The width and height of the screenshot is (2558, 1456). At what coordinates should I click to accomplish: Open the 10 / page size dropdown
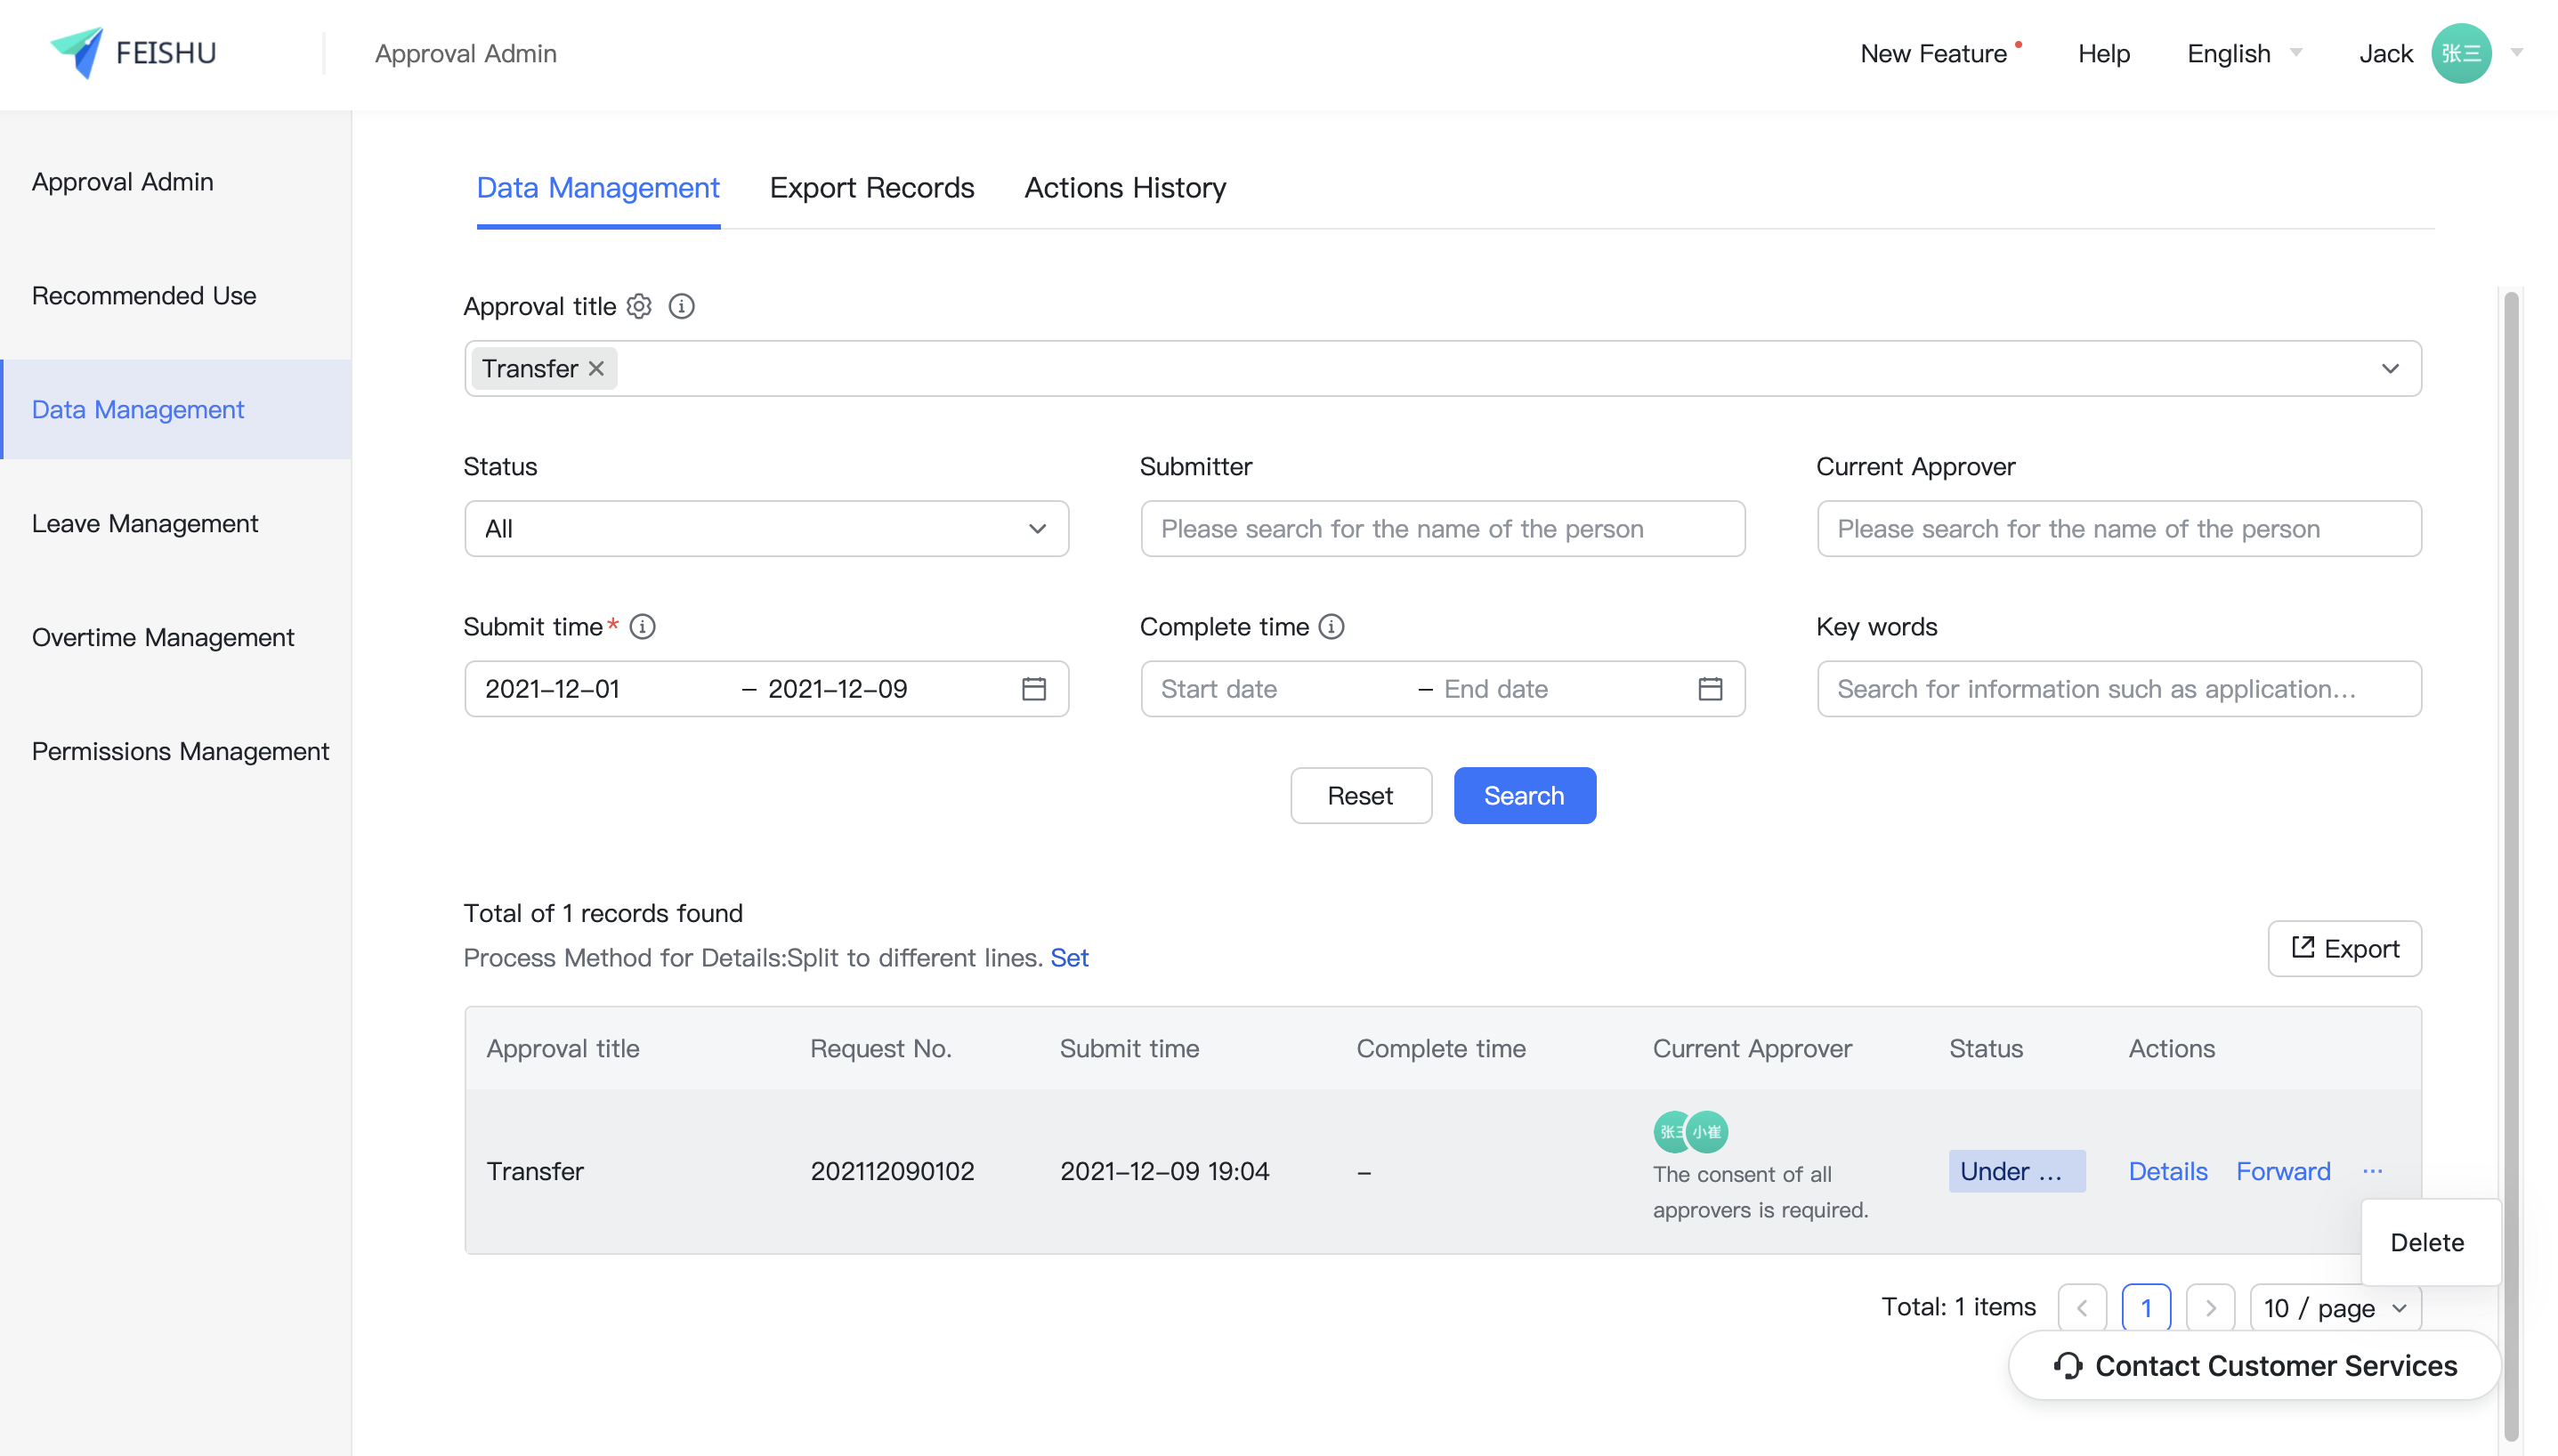pyautogui.click(x=2335, y=1308)
